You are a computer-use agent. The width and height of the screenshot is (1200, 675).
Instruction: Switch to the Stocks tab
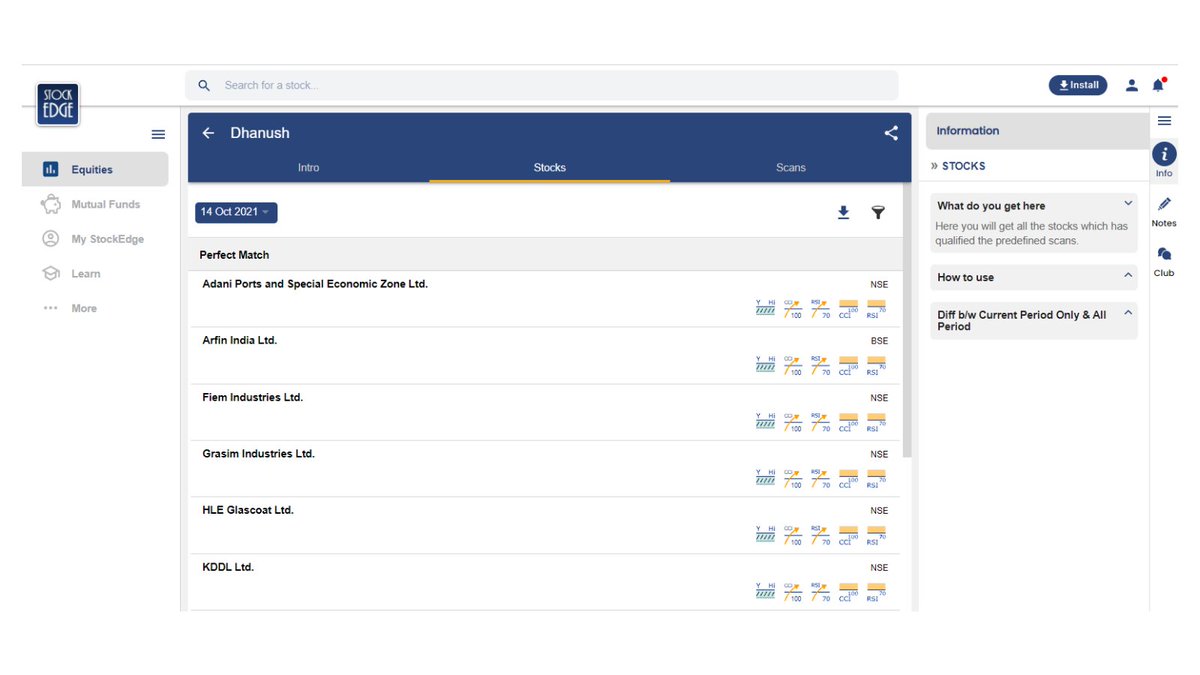coord(550,167)
